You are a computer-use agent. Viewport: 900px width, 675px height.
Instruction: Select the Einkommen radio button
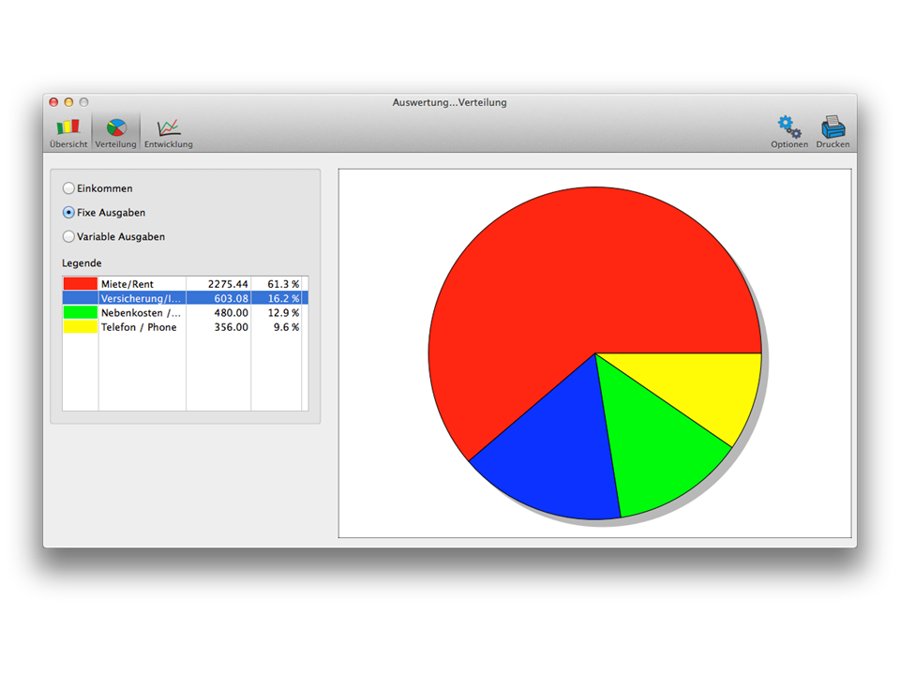pos(69,188)
